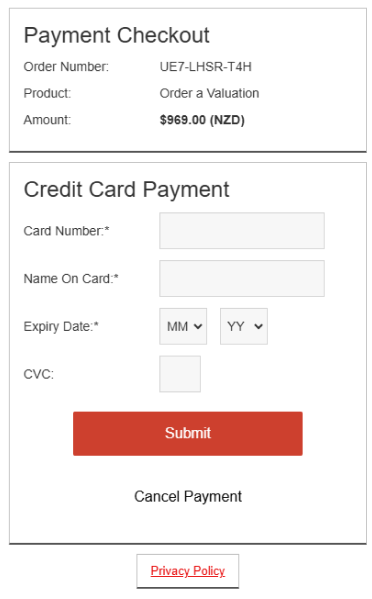Click the Card Number input field
The image size is (372, 599).
(x=242, y=231)
